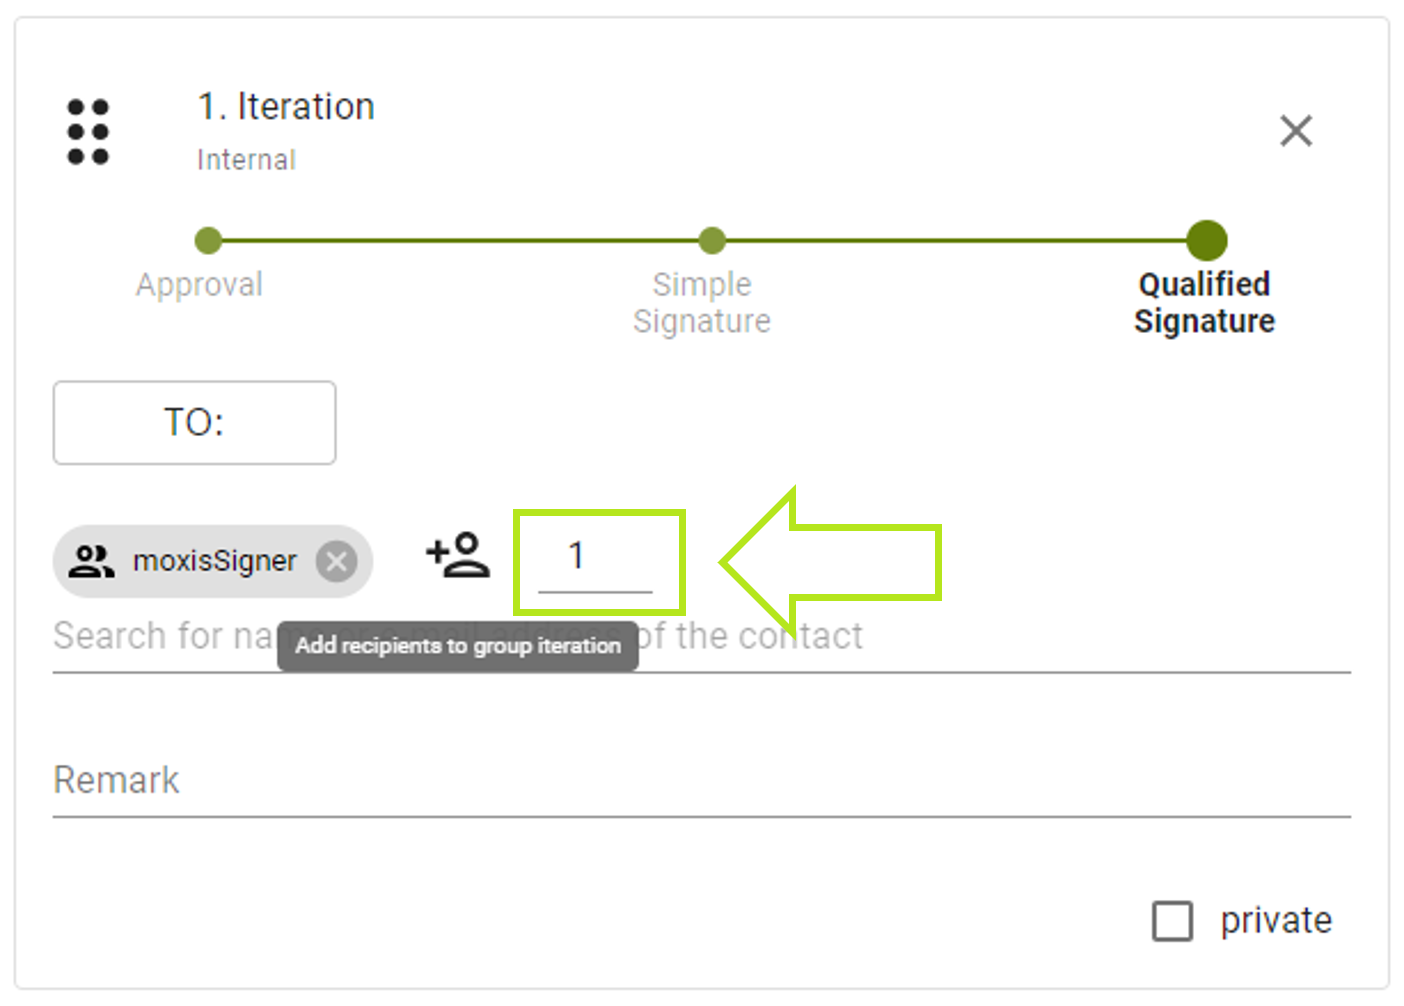Click the 1. Iteration title

coord(286,107)
